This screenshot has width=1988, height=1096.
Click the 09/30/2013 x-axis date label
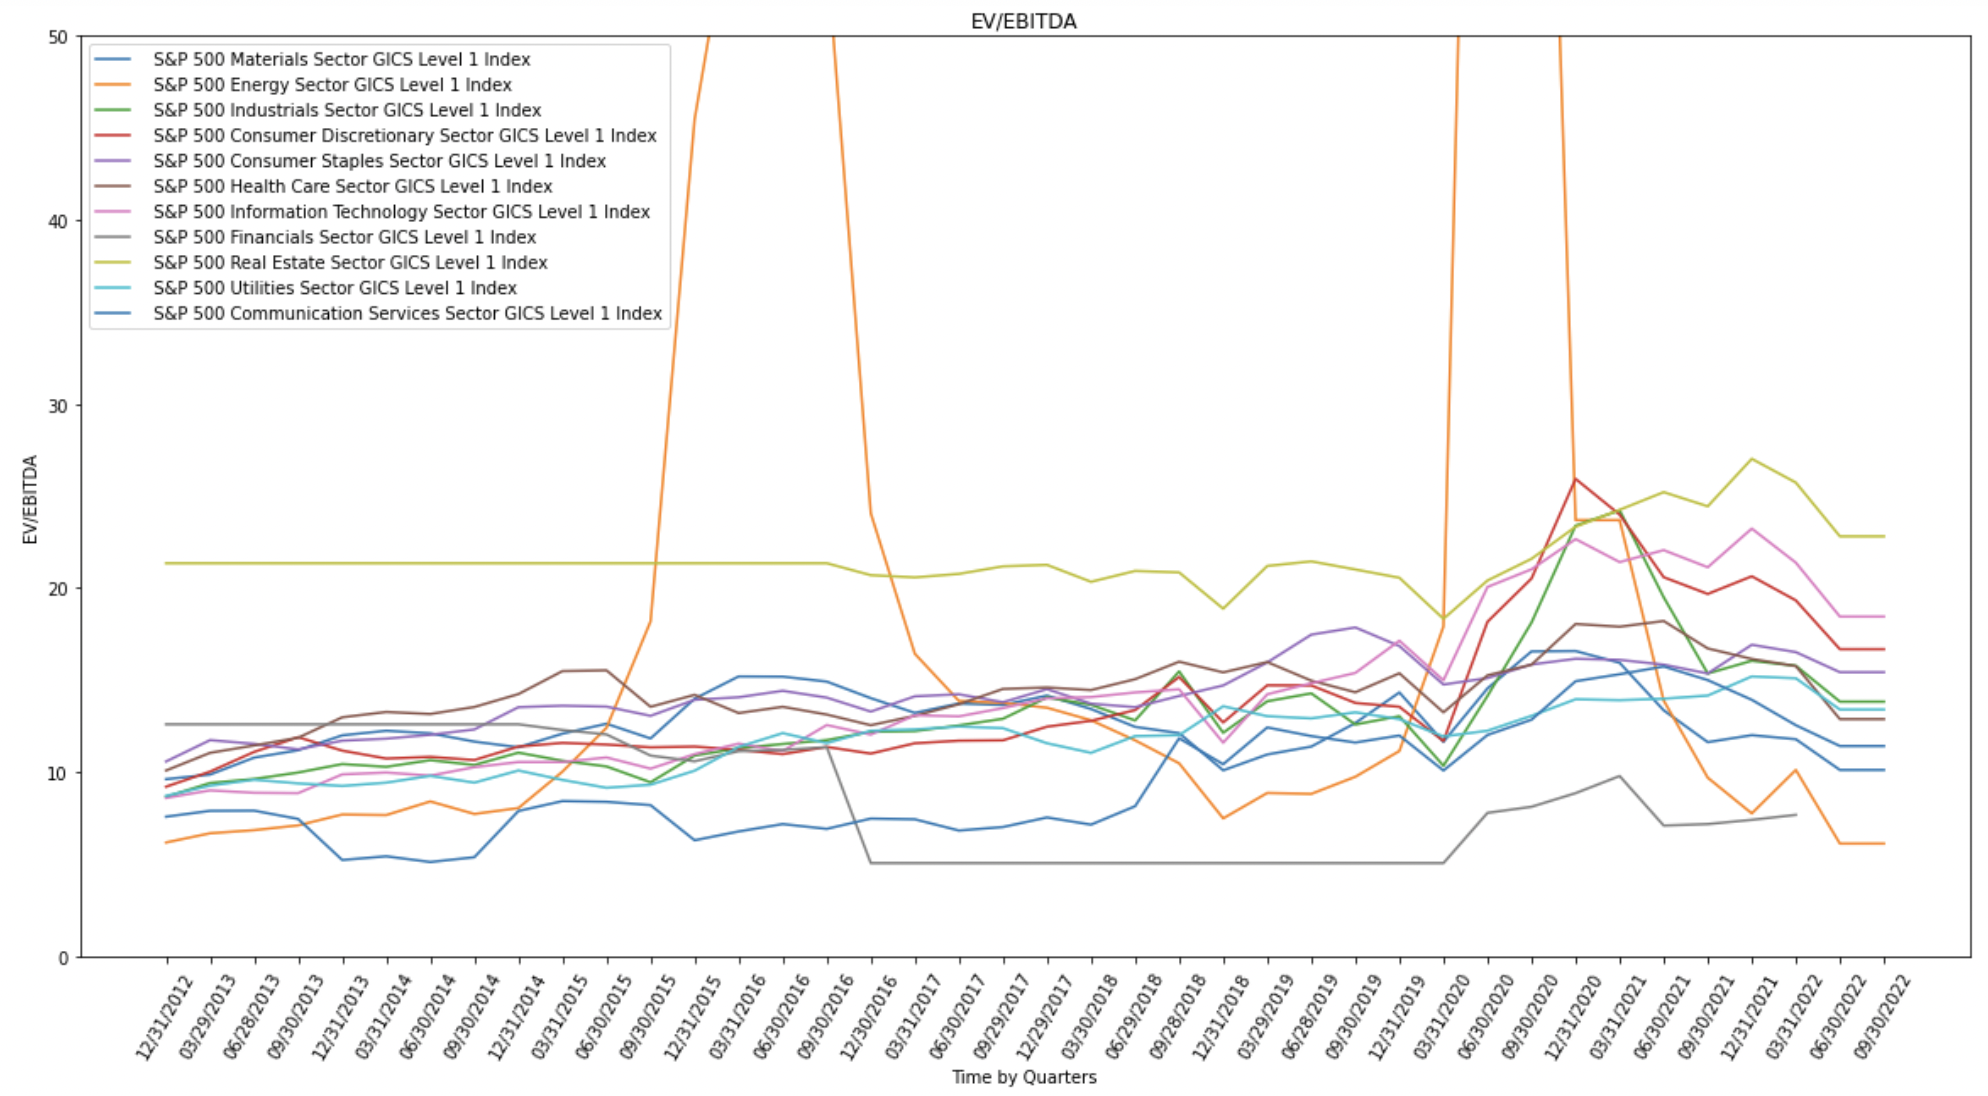coord(296,1017)
